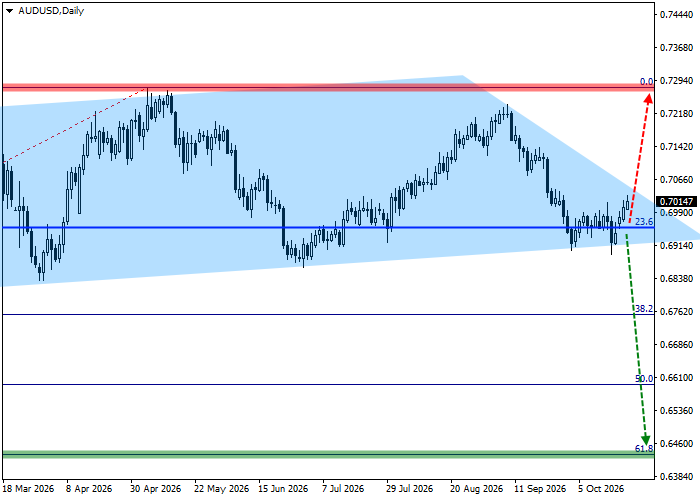Viewport: 700px width, 500px height.
Task: Select the 0.67620 price axis value
Action: (x=677, y=312)
